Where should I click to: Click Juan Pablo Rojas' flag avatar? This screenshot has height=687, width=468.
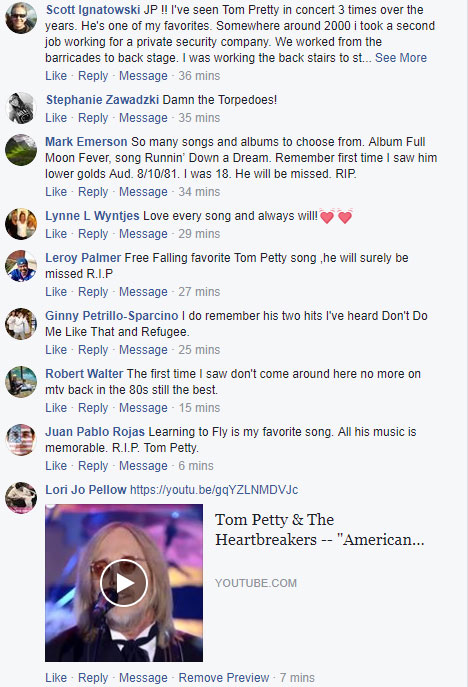[21, 440]
